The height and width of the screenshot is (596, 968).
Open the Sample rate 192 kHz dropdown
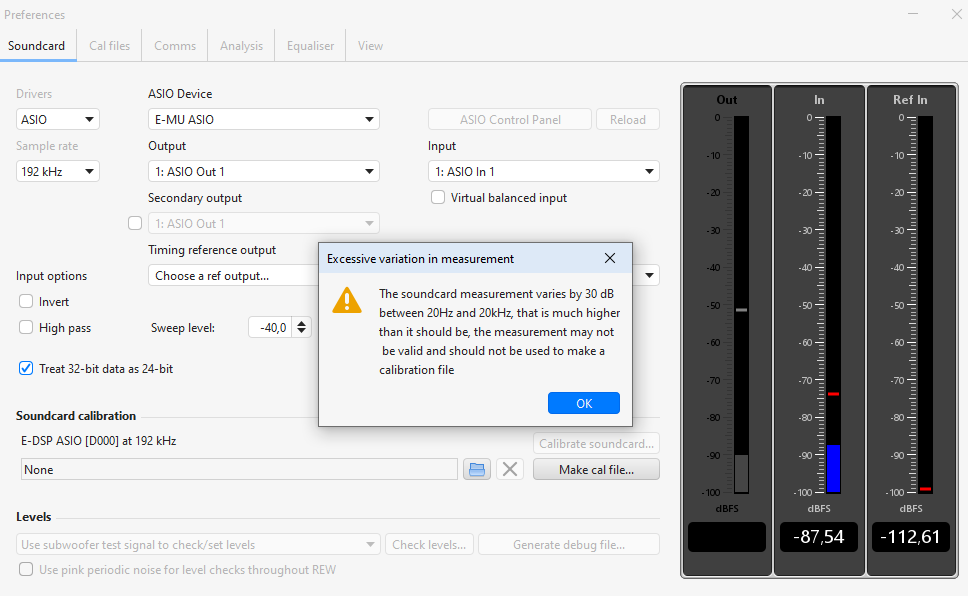click(57, 172)
